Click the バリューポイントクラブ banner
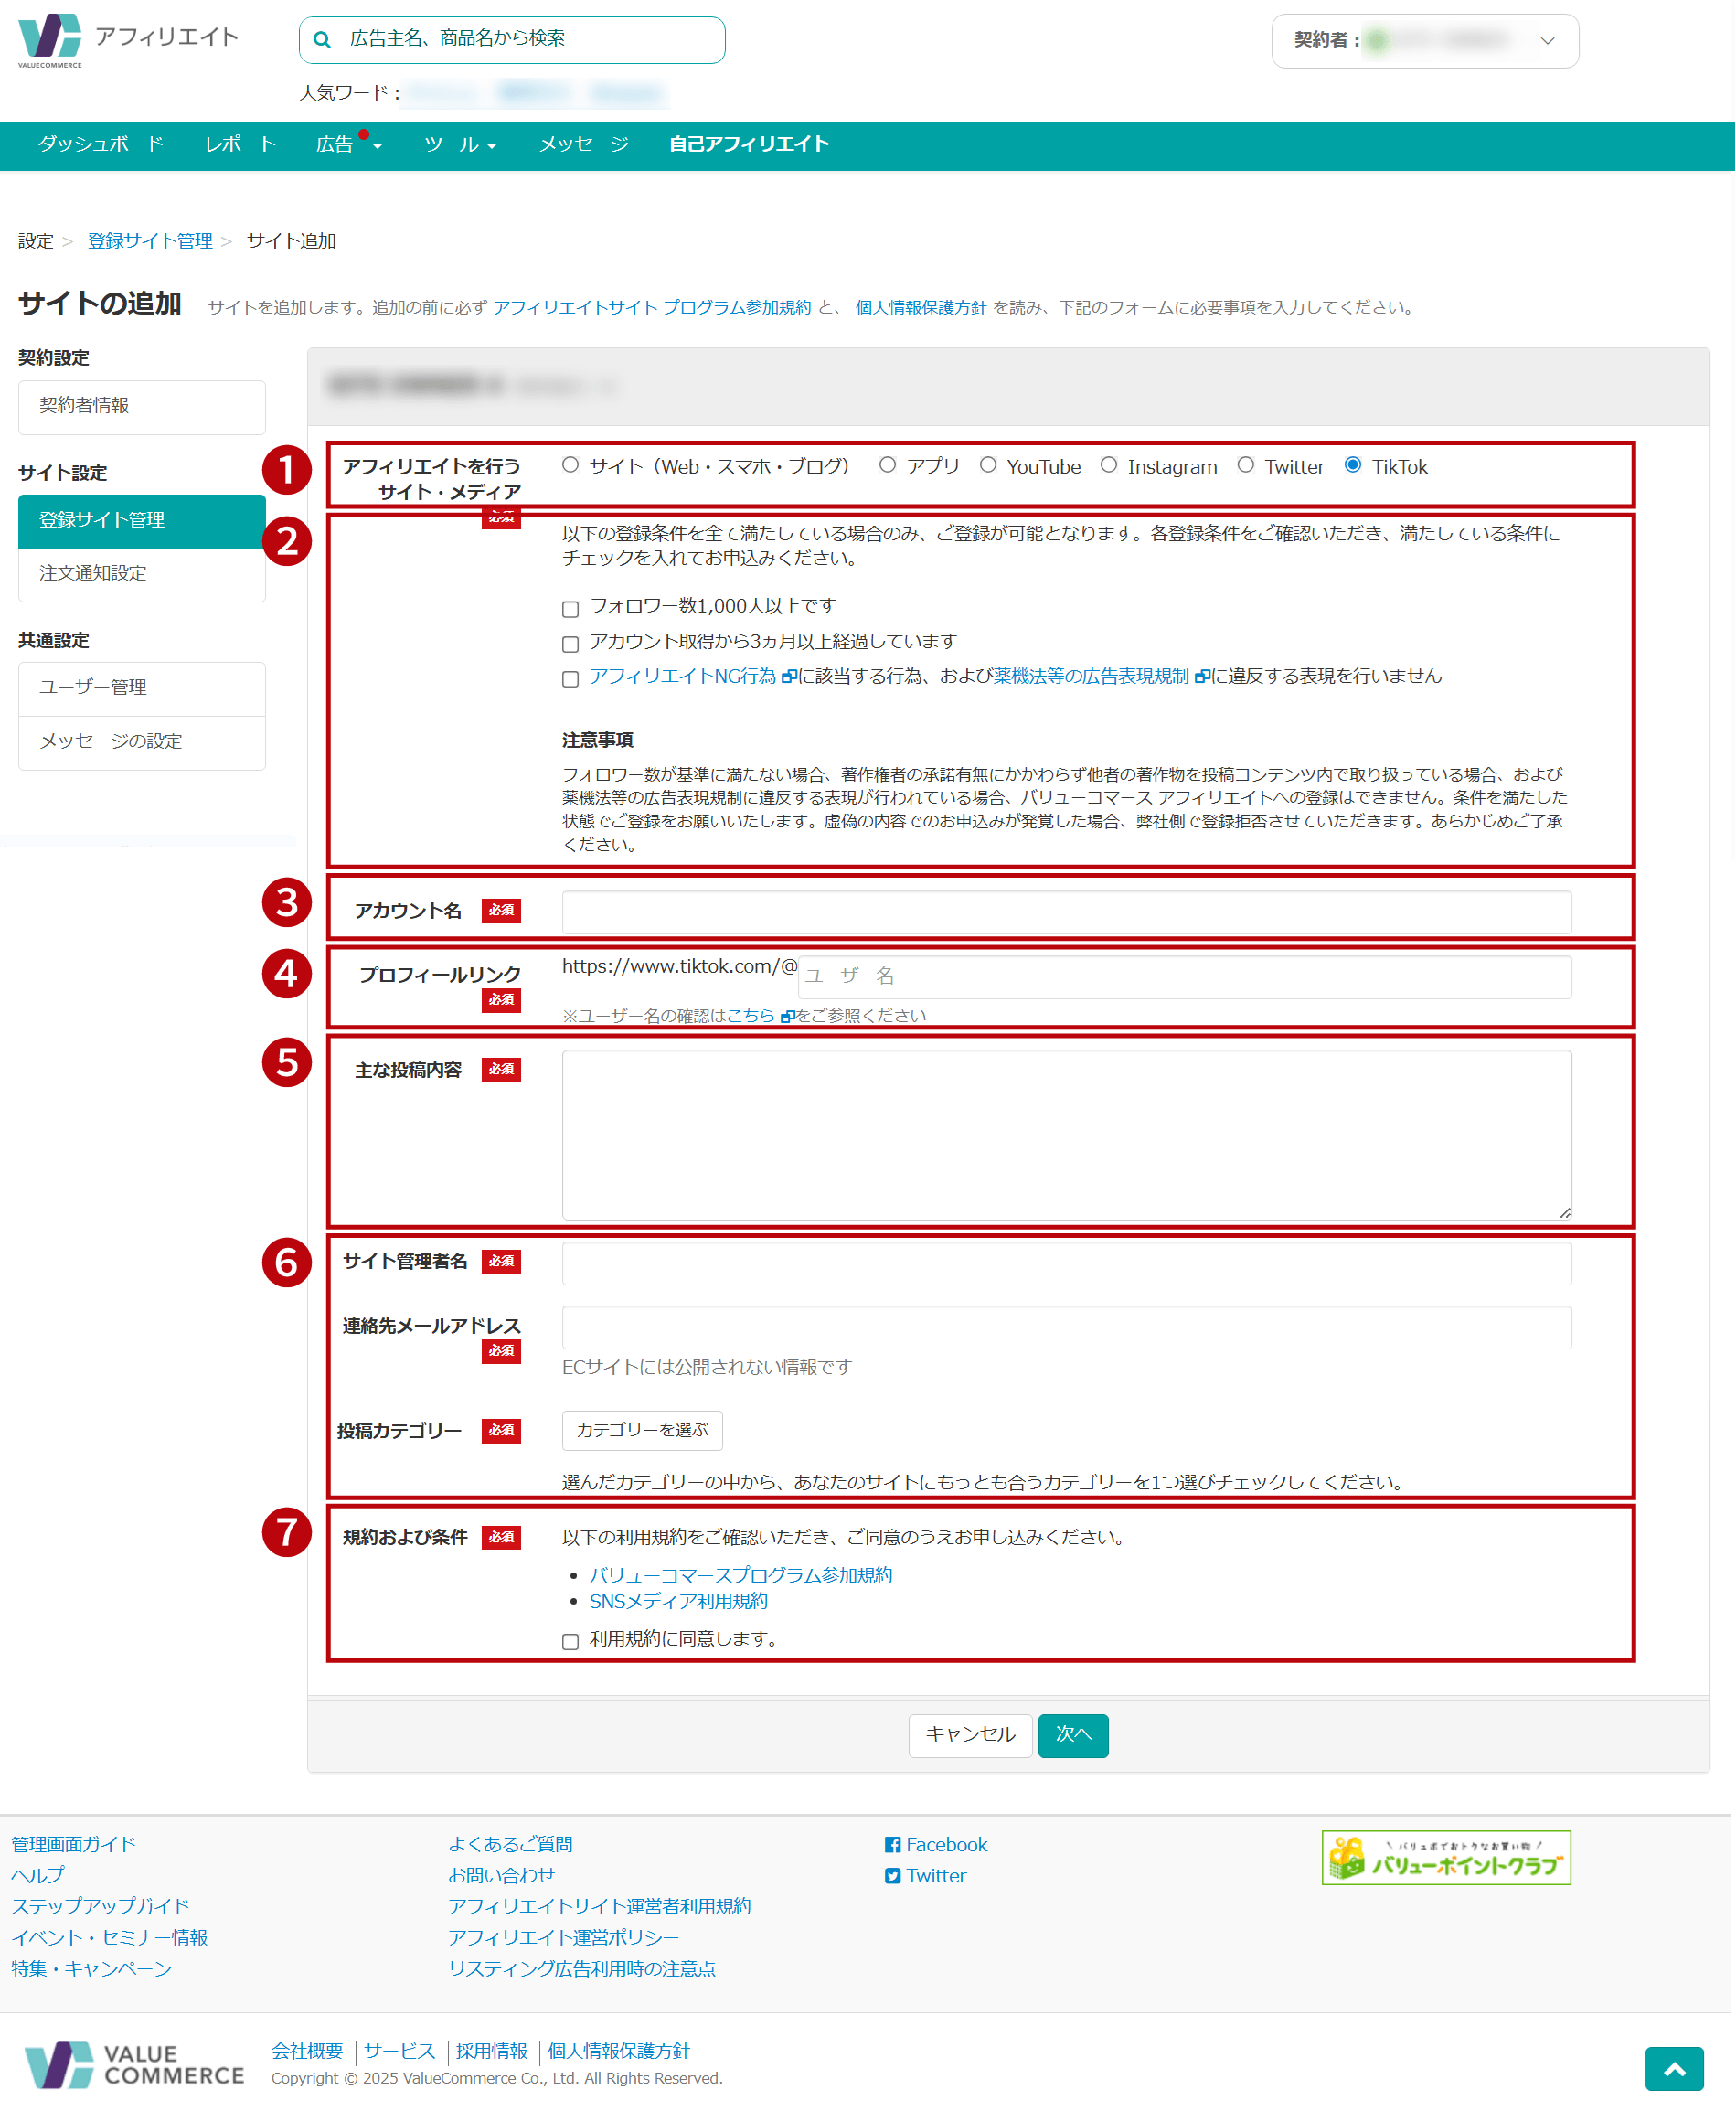Image resolution: width=1736 pixels, height=2111 pixels. click(x=1445, y=1857)
